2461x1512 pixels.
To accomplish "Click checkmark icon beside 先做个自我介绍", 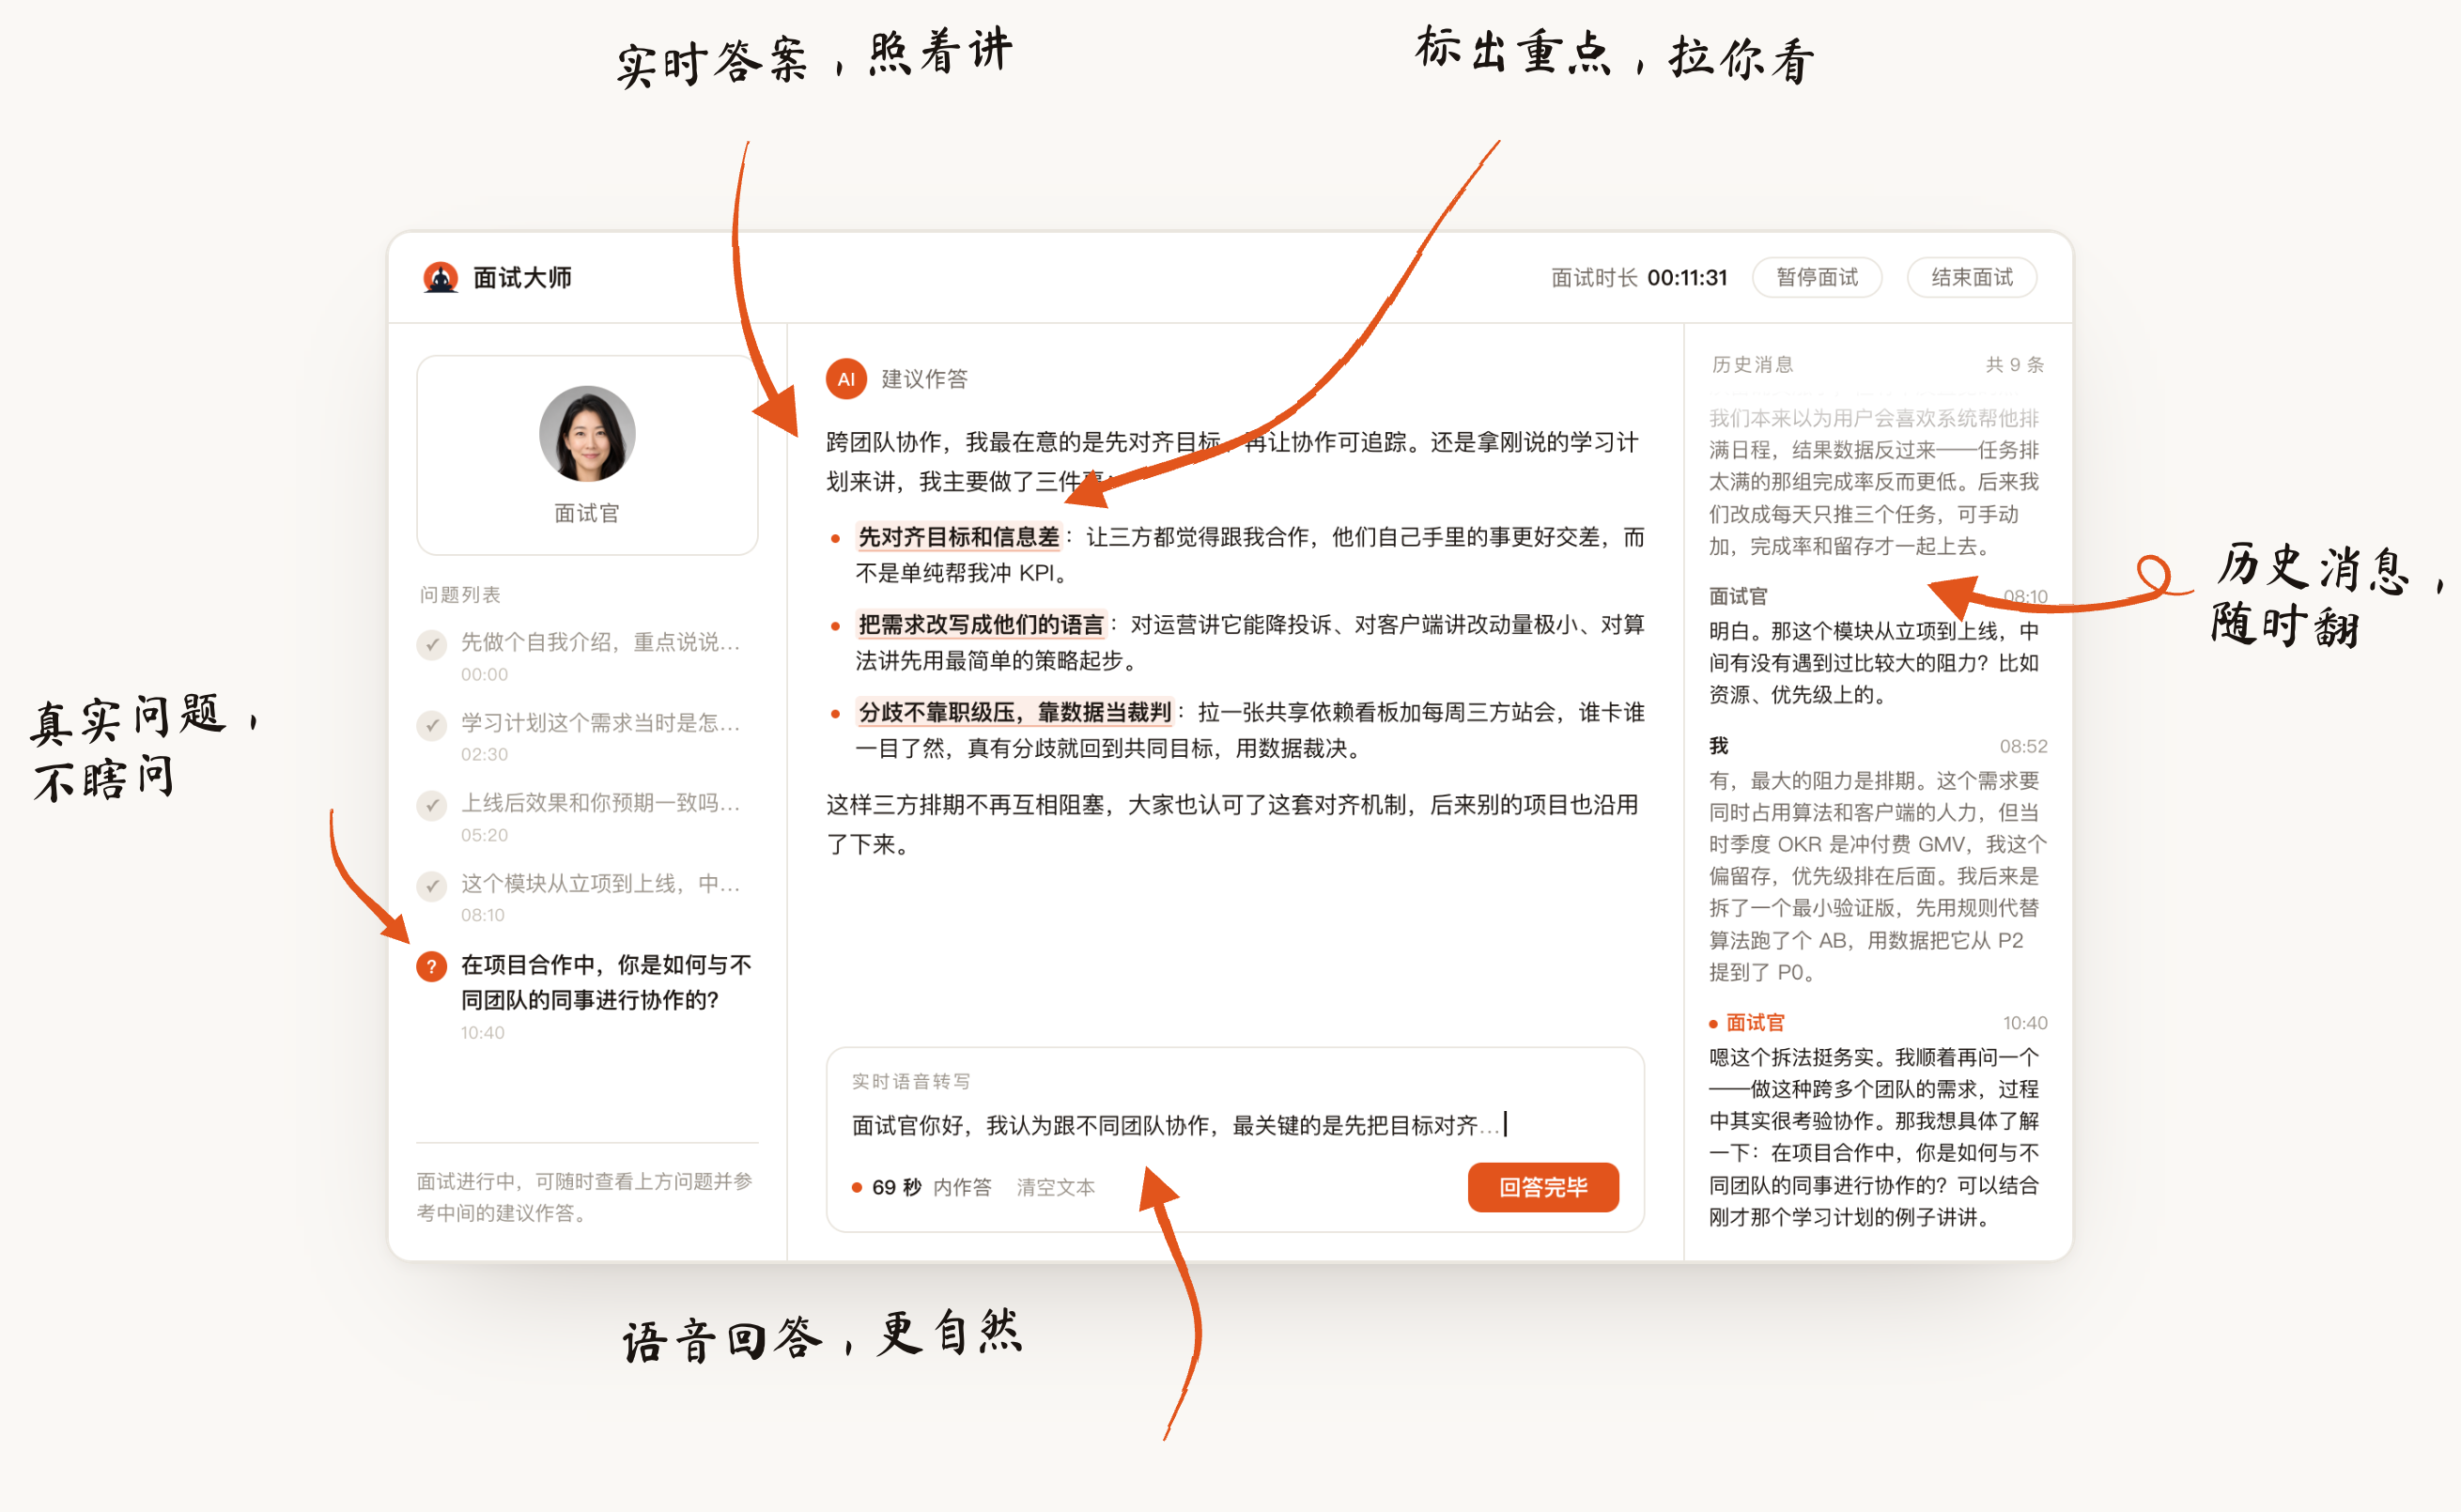I will tap(432, 644).
